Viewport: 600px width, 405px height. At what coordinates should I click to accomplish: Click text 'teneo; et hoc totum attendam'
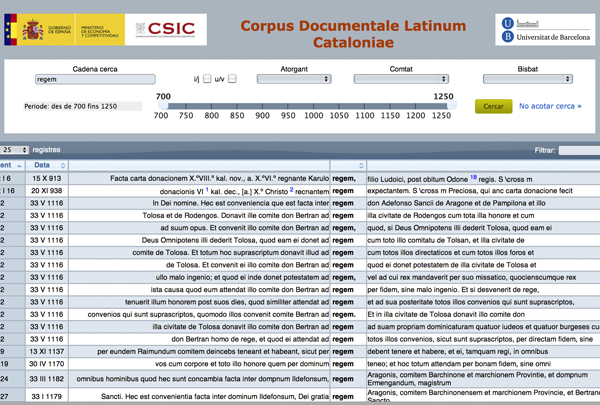[459, 364]
